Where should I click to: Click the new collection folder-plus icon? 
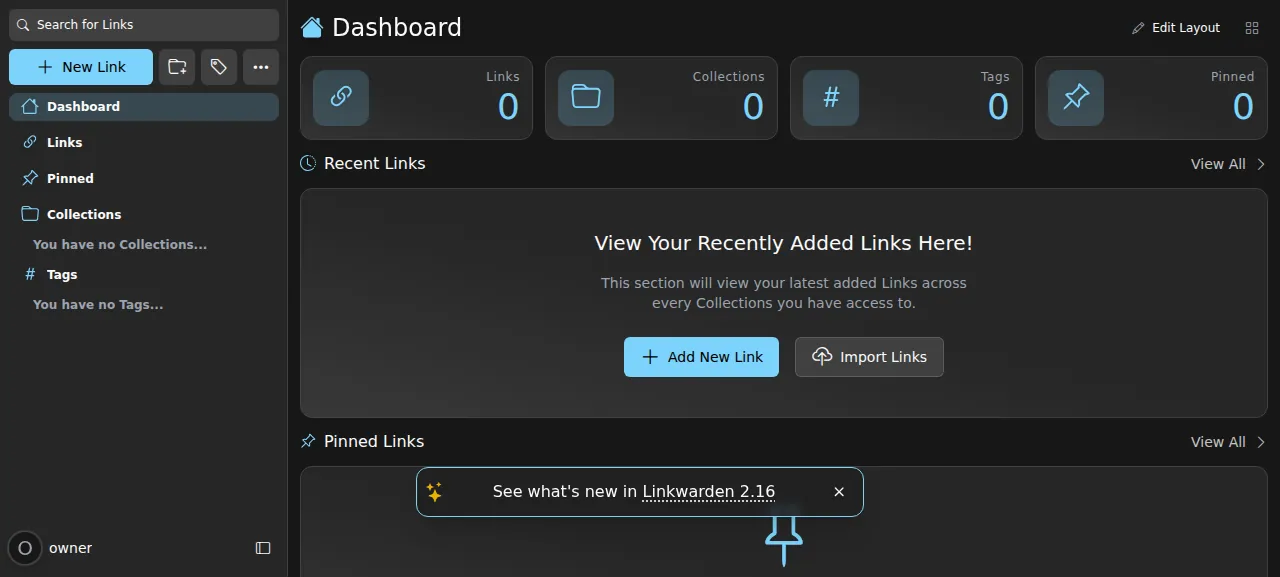pyautogui.click(x=177, y=67)
